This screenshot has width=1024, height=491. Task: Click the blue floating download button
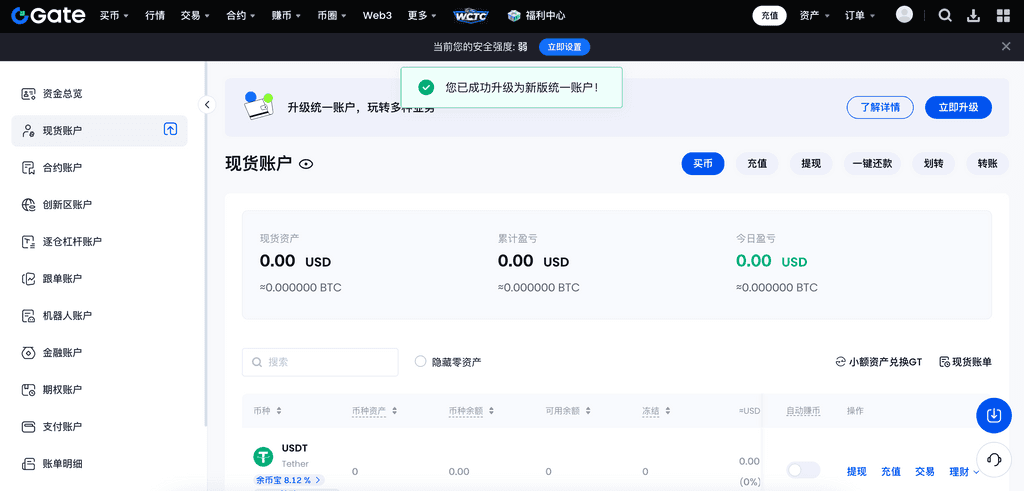point(994,415)
